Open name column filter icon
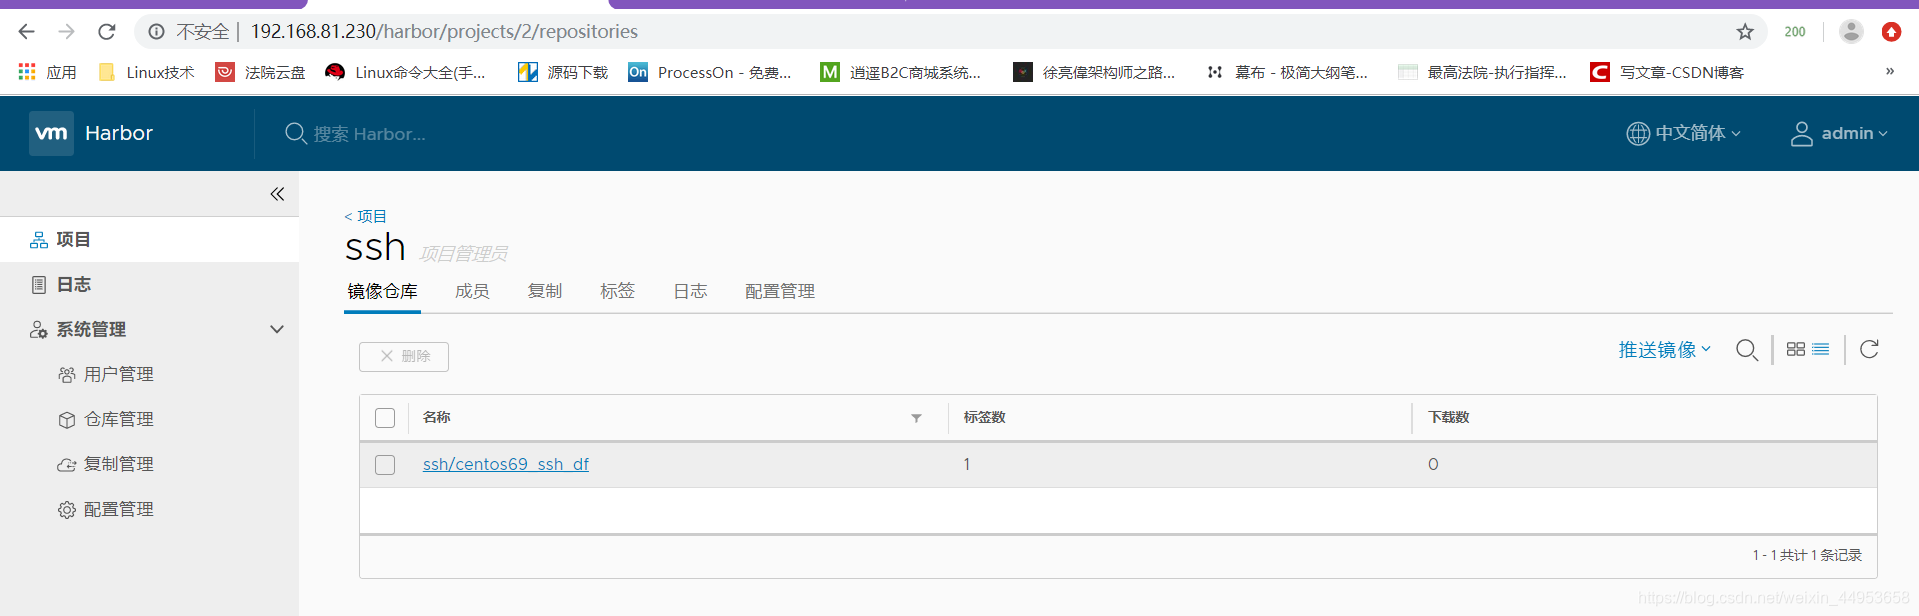This screenshot has height=616, width=1919. point(916,418)
